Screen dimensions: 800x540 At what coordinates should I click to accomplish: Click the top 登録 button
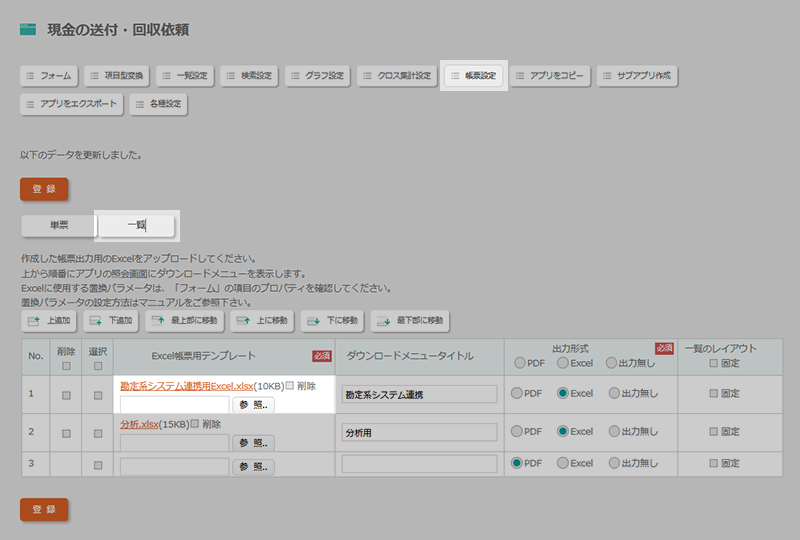44,189
